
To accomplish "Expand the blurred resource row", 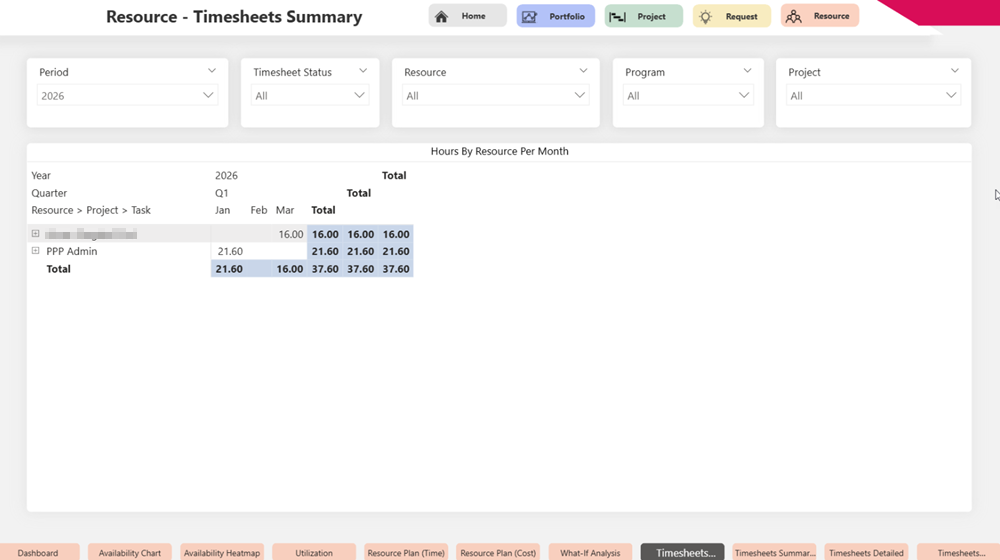I will tap(36, 234).
